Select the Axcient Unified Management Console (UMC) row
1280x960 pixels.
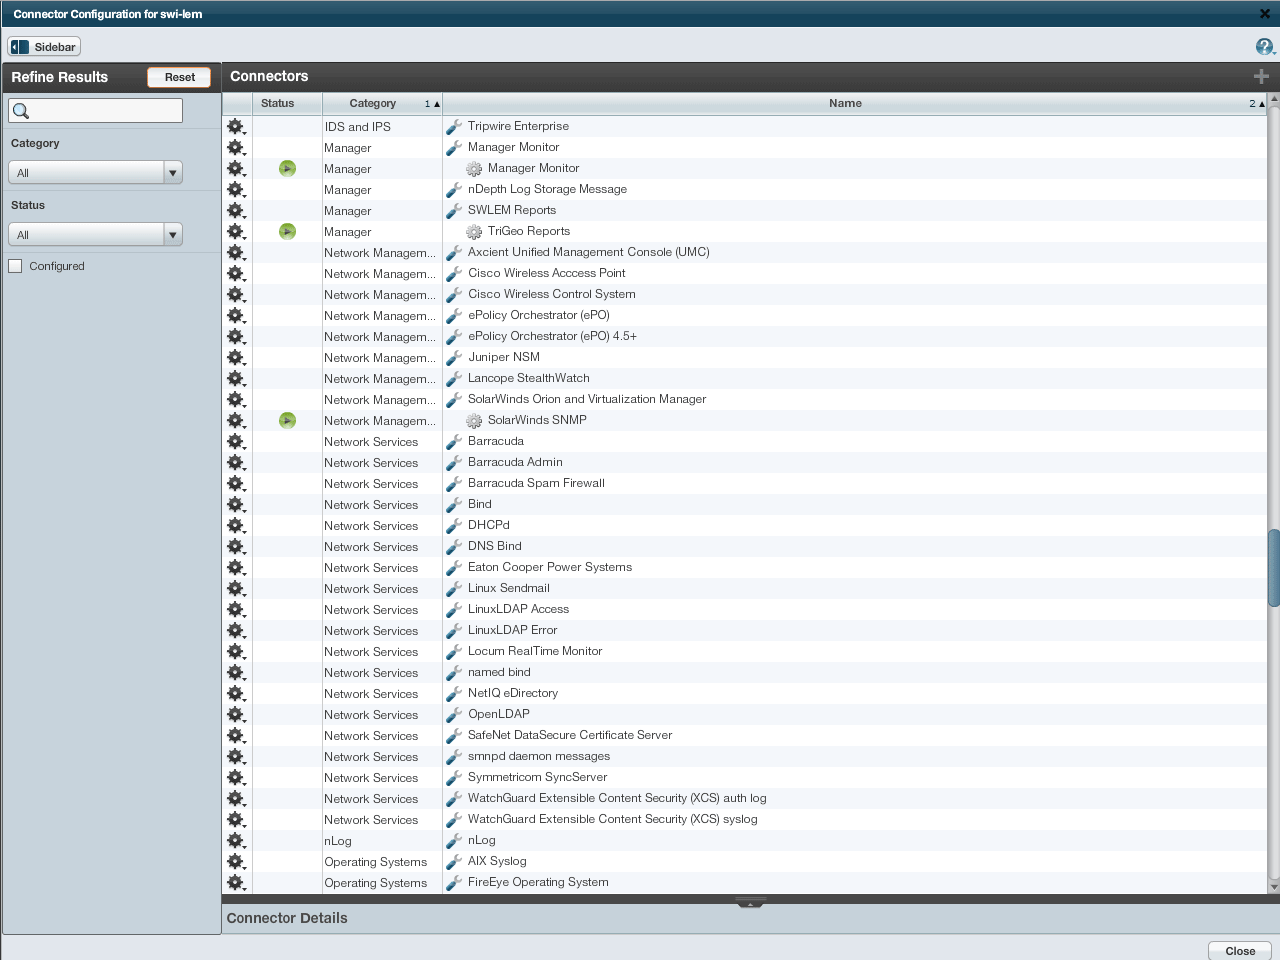pyautogui.click(x=744, y=253)
